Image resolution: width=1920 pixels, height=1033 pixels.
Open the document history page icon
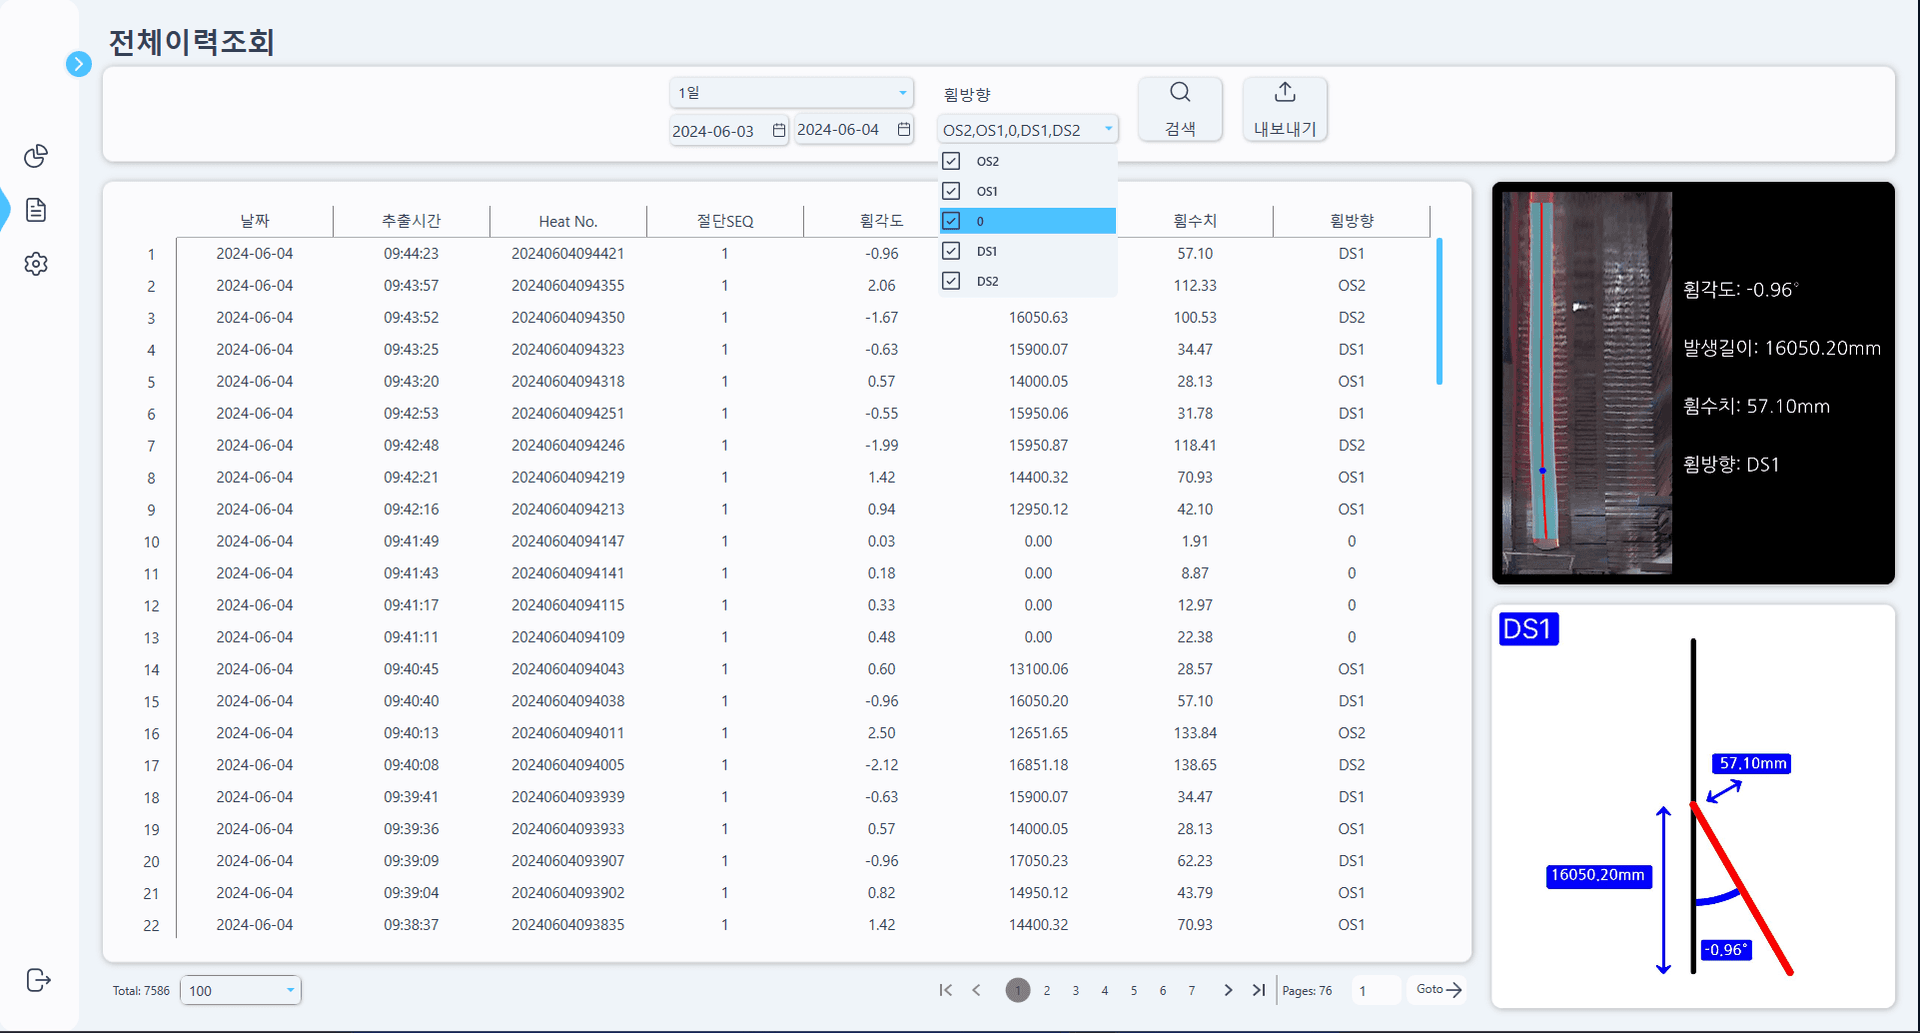point(36,210)
